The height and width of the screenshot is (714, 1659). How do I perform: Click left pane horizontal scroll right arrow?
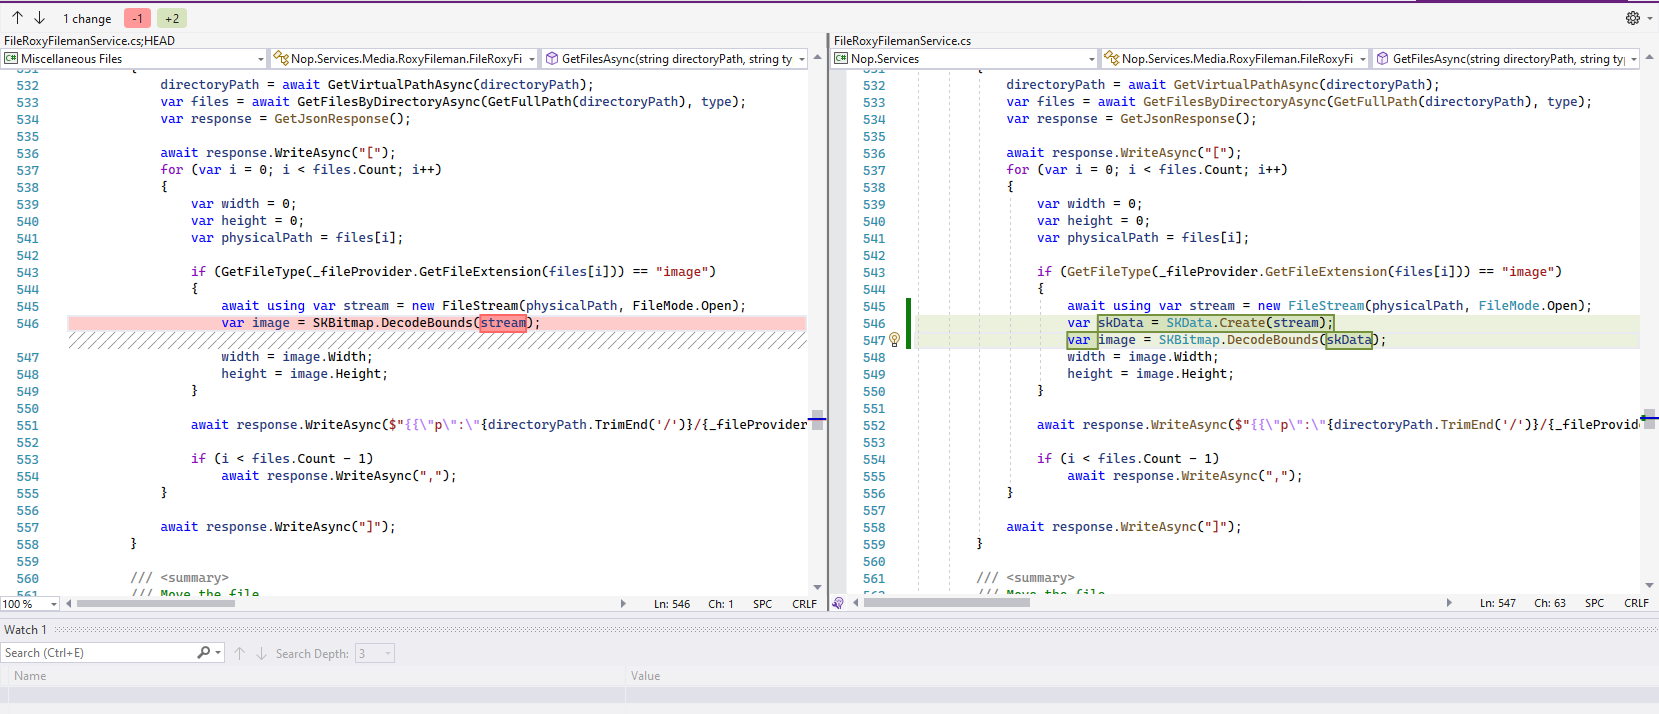[623, 604]
